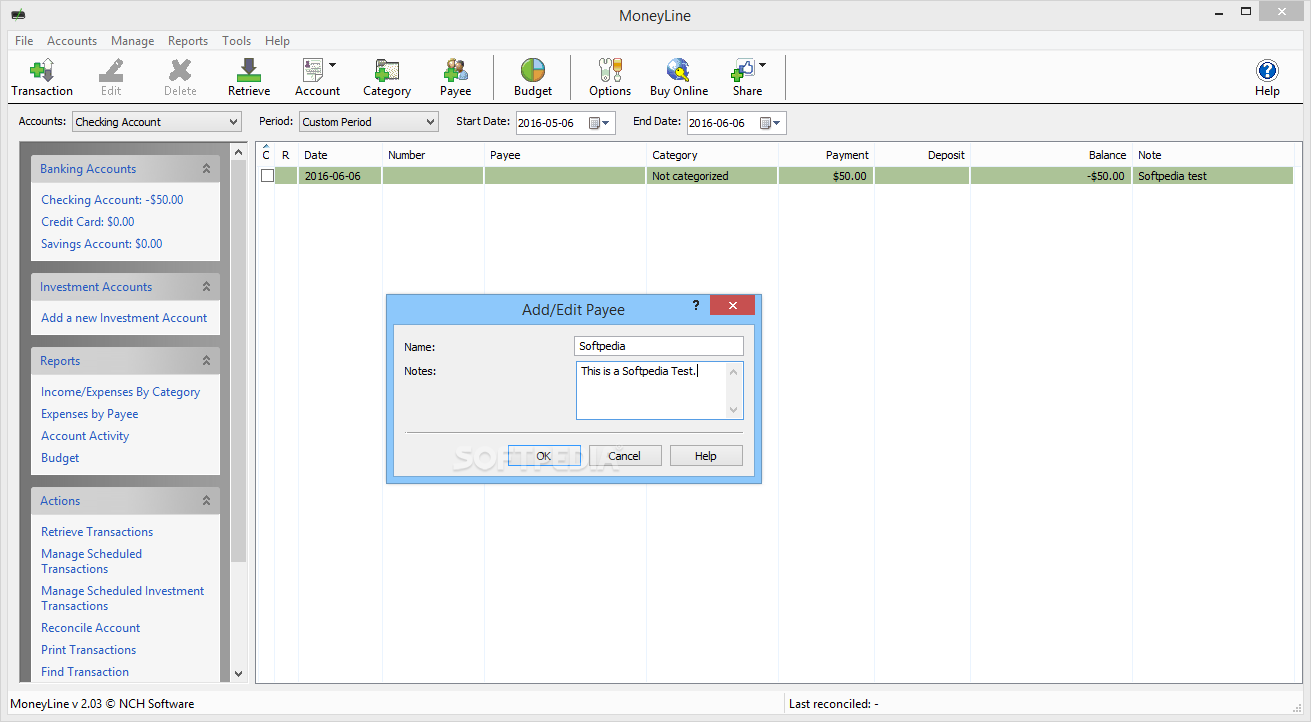The height and width of the screenshot is (722, 1311).
Task: Click Manage Scheduled Investment Transactions link
Action: 123,598
